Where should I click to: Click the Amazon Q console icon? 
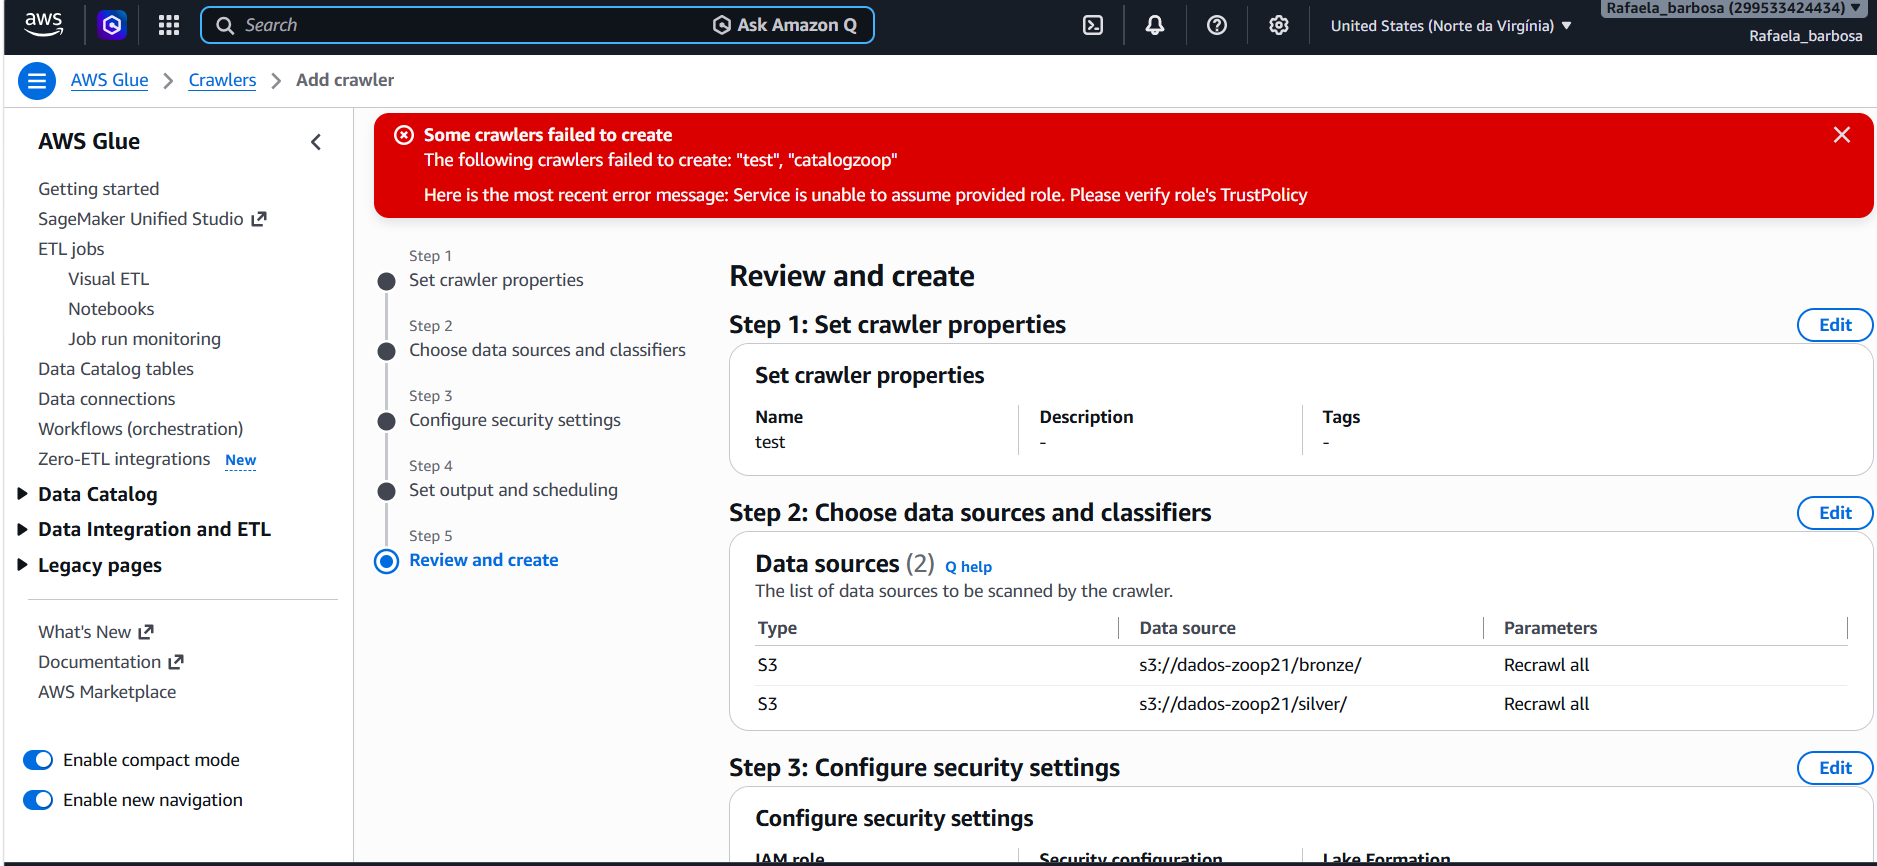112,25
